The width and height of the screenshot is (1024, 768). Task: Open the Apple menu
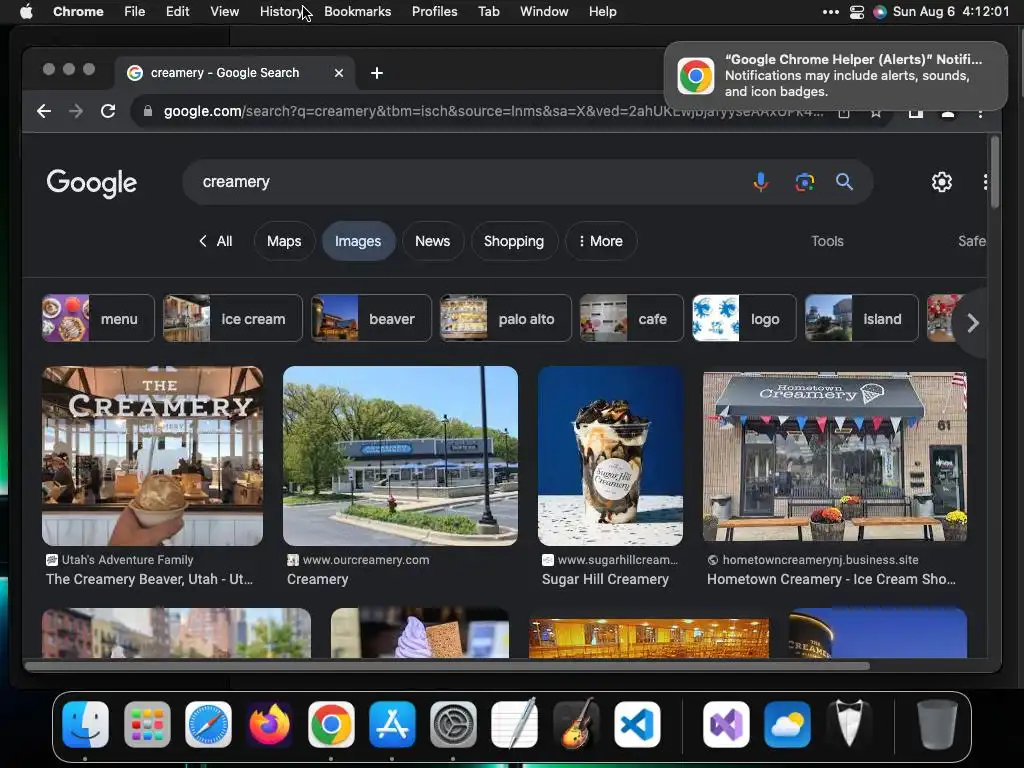[x=26, y=11]
